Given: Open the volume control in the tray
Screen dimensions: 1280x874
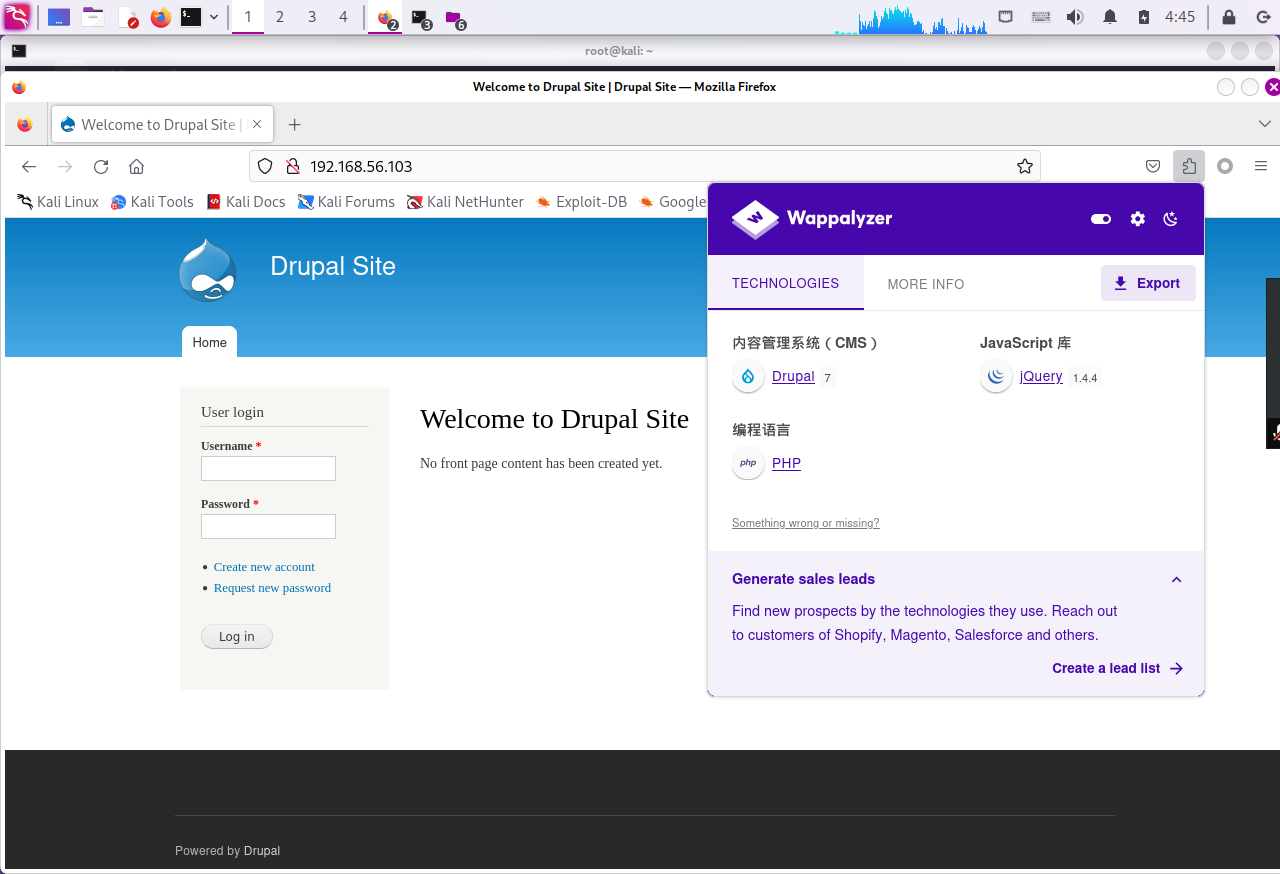Looking at the screenshot, I should tap(1075, 17).
